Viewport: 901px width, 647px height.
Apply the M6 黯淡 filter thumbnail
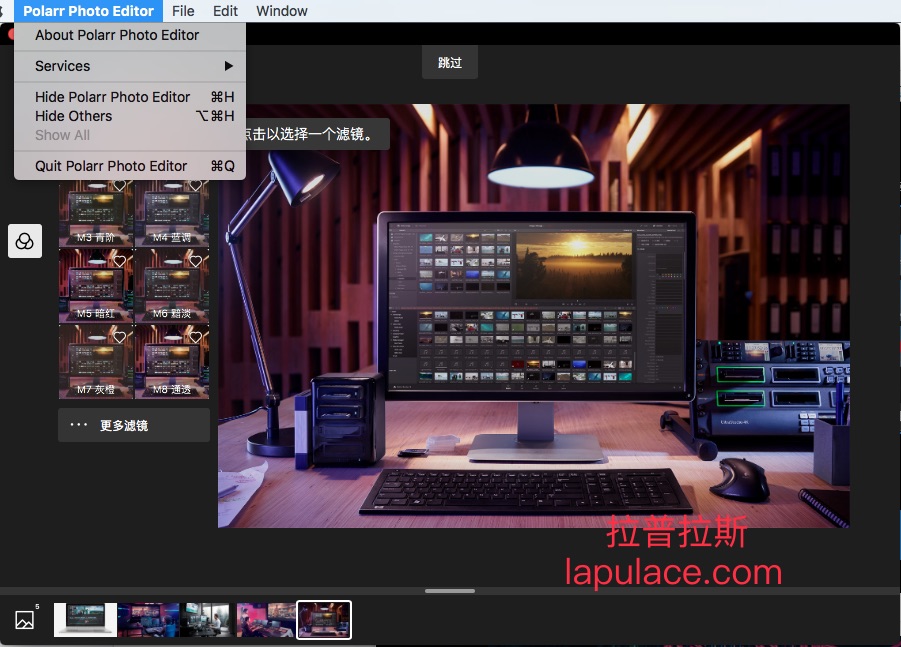coord(172,286)
